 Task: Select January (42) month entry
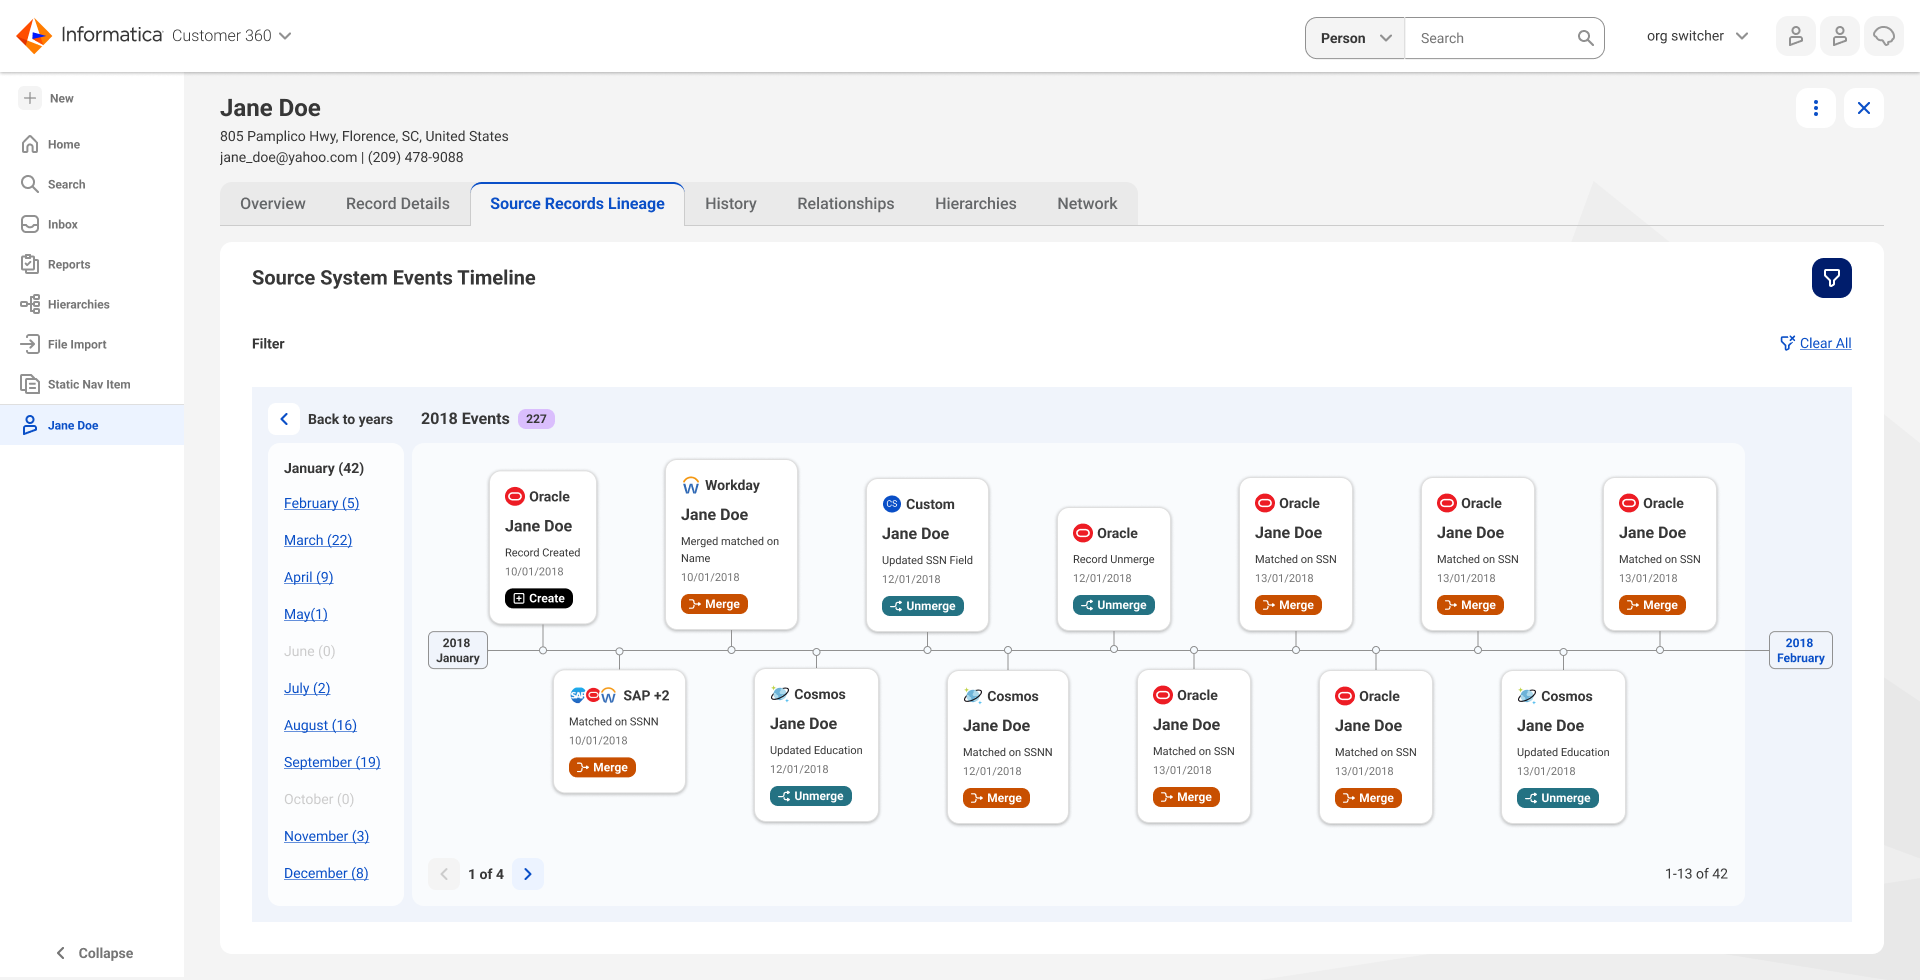(324, 468)
